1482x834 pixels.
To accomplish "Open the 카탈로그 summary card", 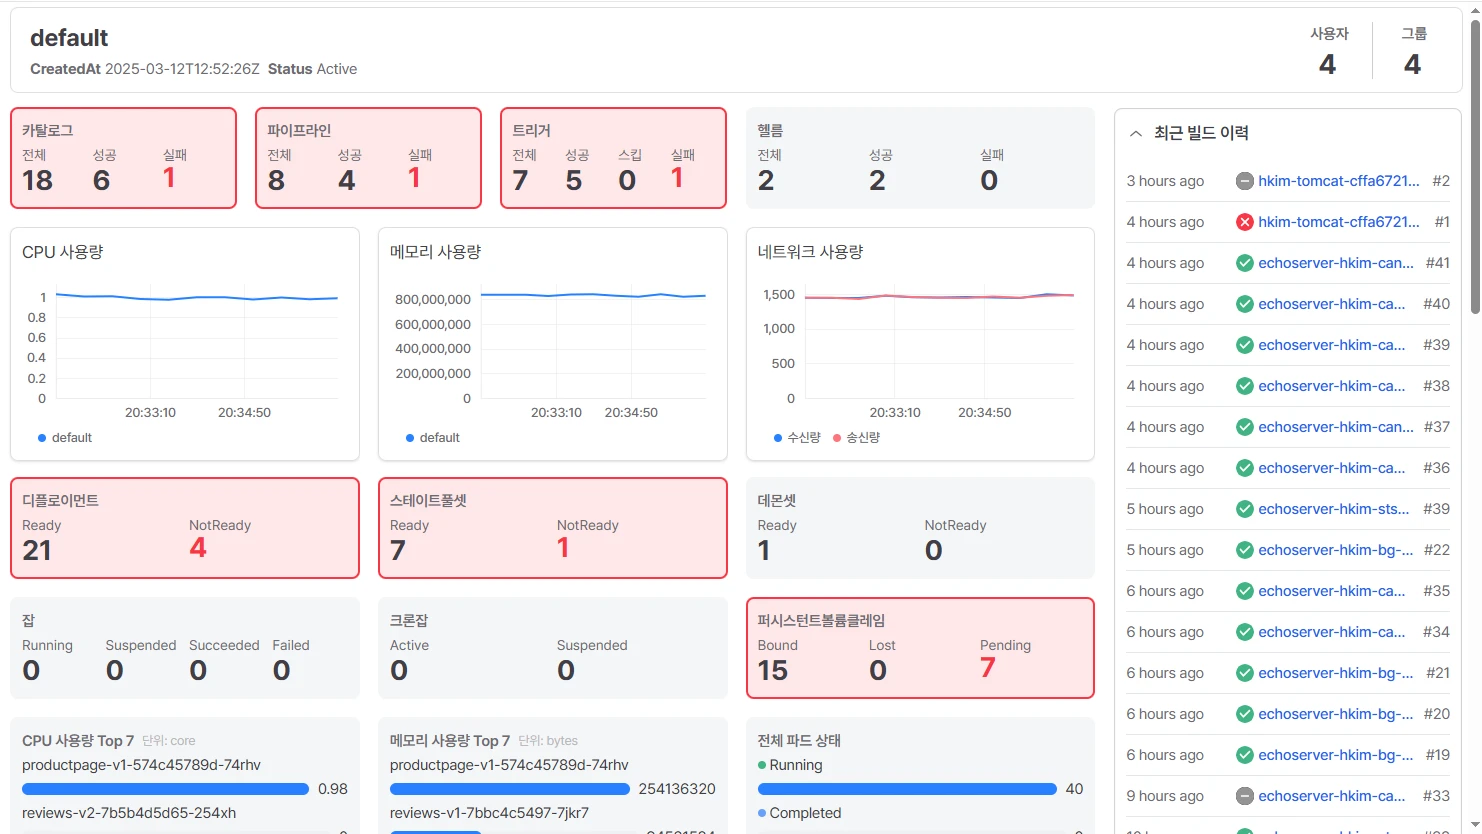I will 123,158.
